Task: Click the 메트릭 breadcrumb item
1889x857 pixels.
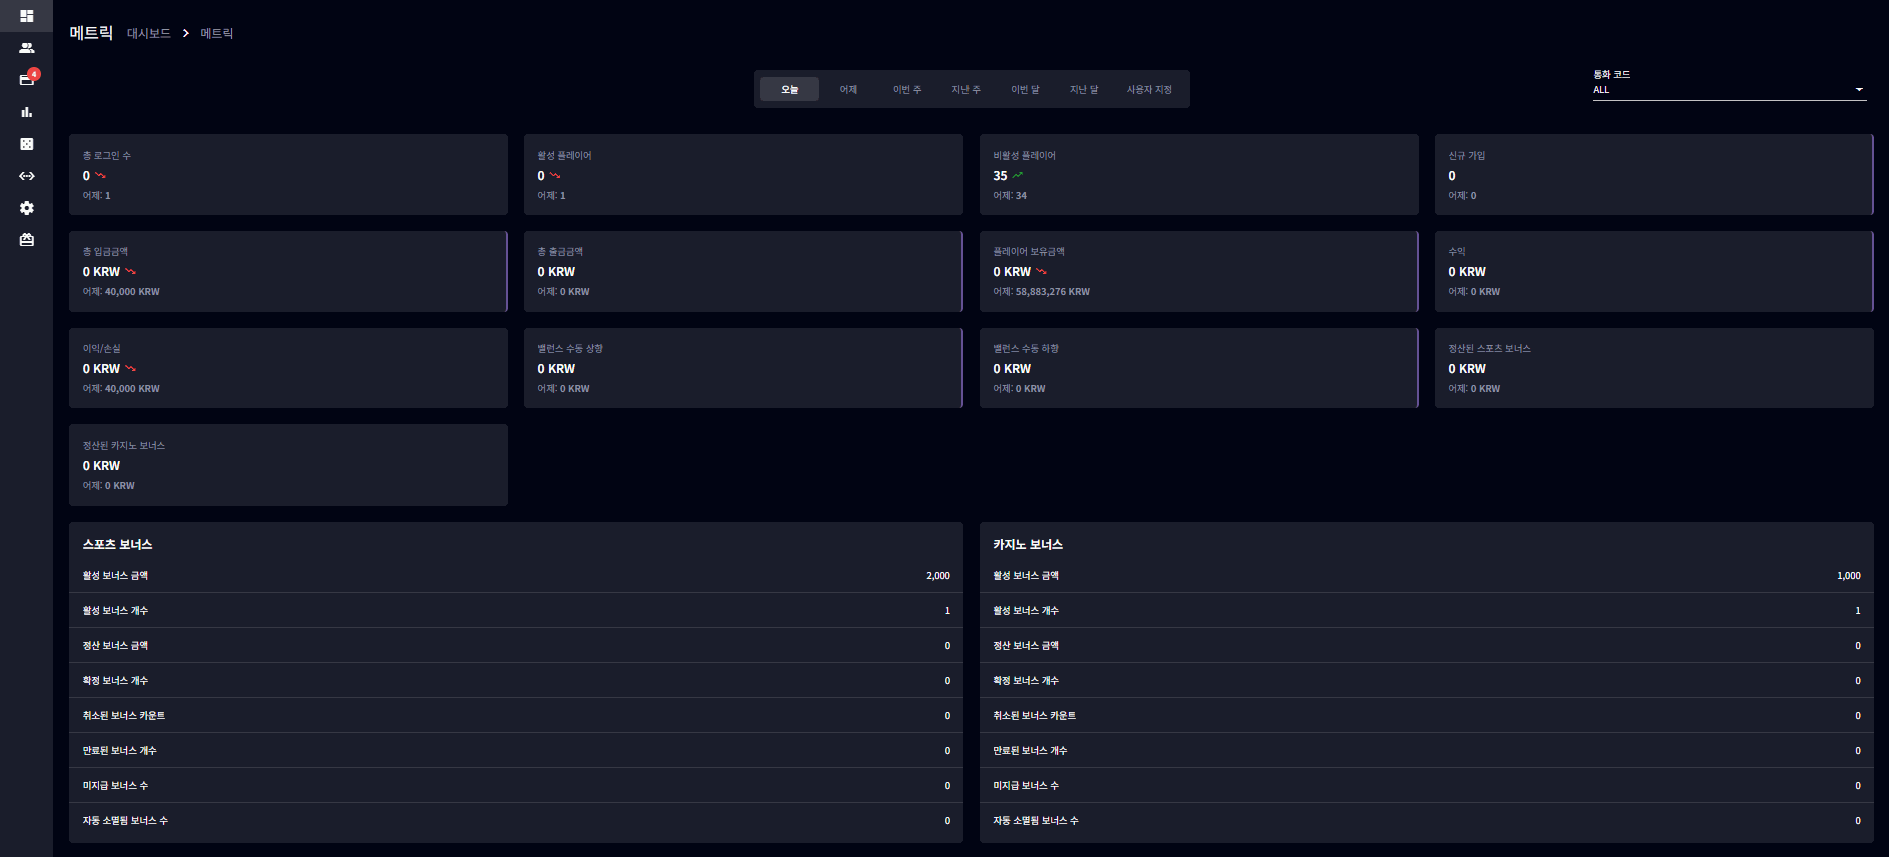Action: pos(216,33)
